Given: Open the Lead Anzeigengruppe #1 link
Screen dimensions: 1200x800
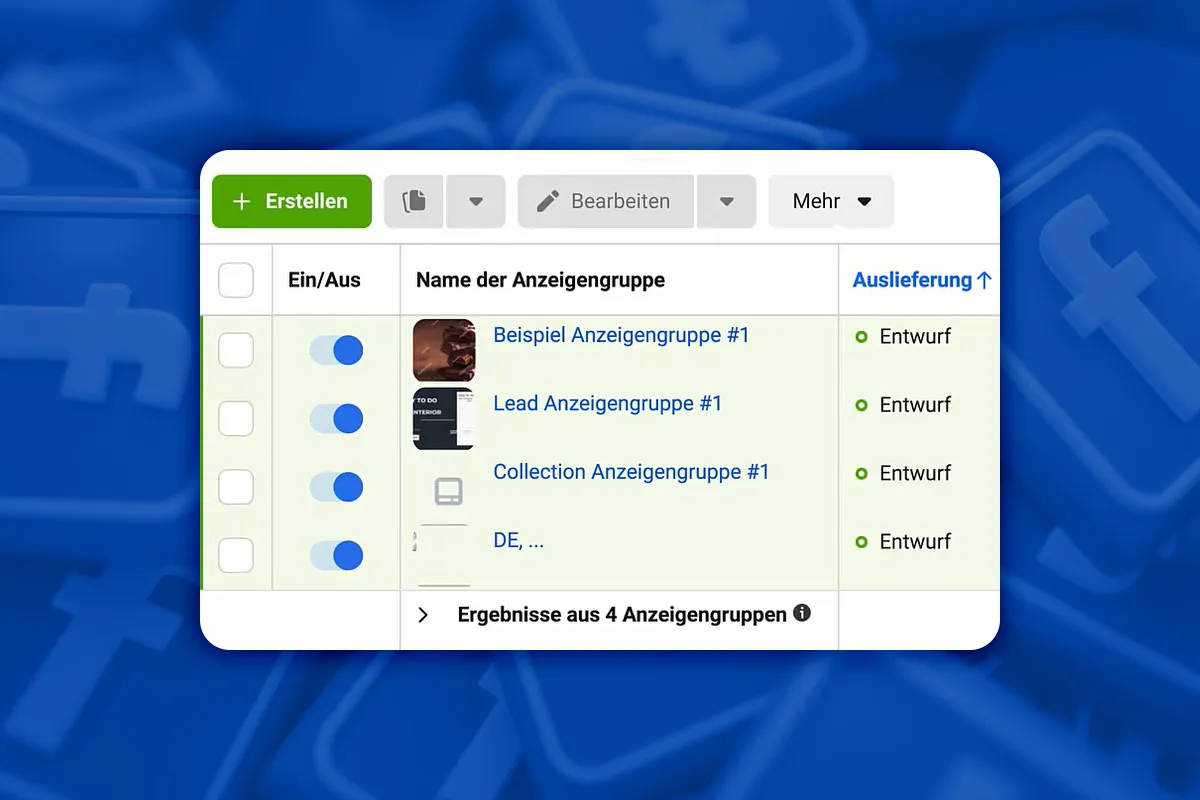Looking at the screenshot, I should tap(607, 403).
